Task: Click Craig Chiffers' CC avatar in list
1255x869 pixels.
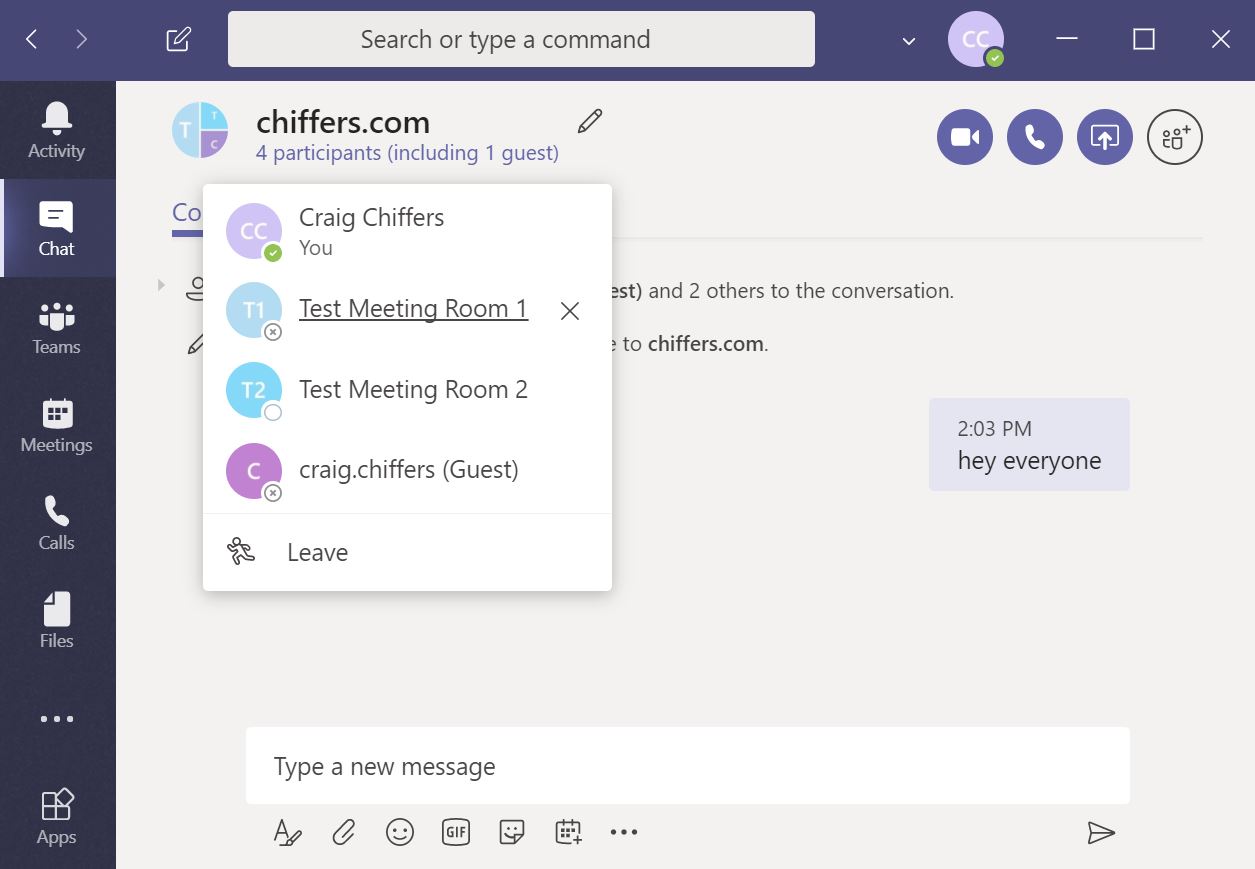Action: [x=254, y=231]
